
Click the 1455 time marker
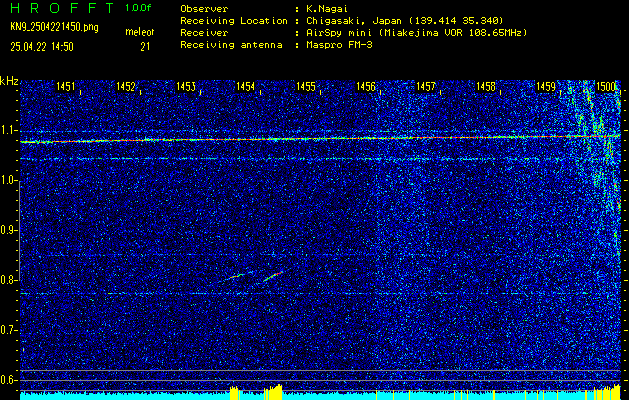(306, 86)
